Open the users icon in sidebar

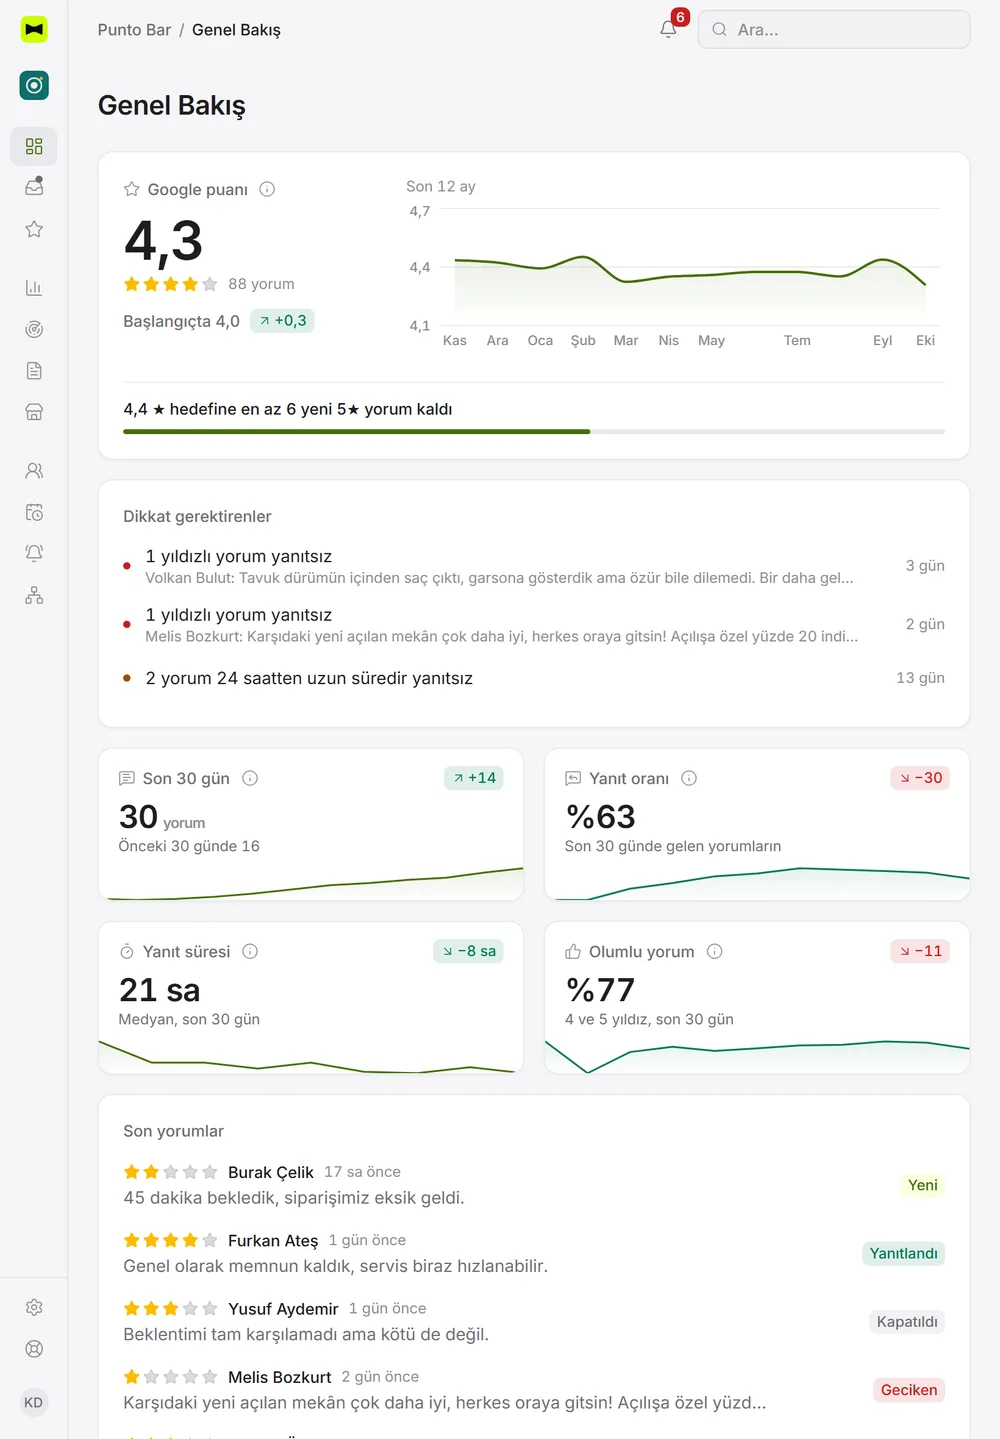click(34, 471)
